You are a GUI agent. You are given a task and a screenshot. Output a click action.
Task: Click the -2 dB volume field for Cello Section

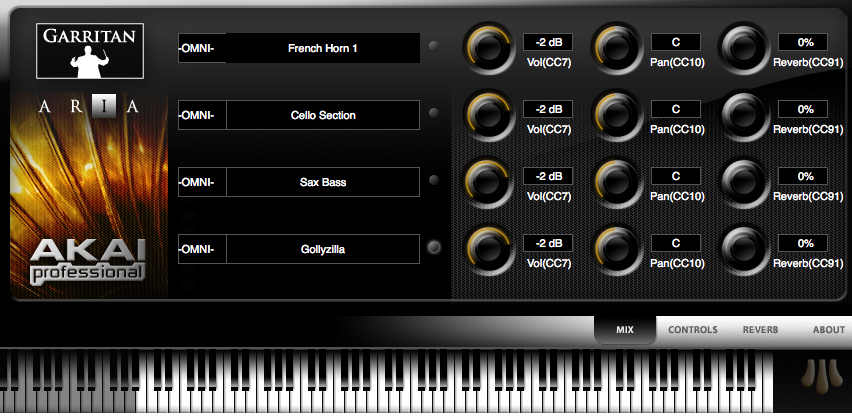(x=548, y=109)
